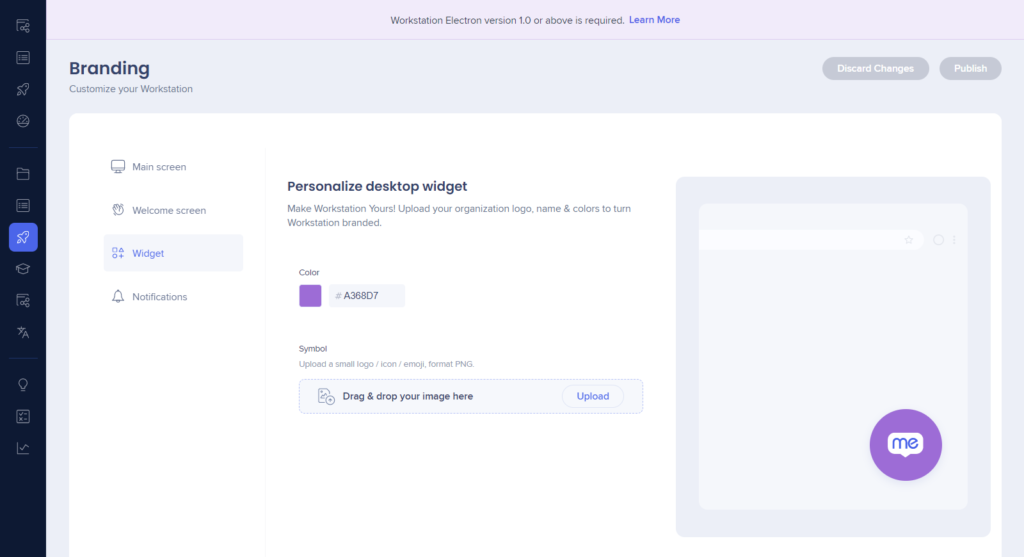This screenshot has width=1024, height=557.
Task: Click the highlighted rocket icon in sidebar
Action: 23,237
